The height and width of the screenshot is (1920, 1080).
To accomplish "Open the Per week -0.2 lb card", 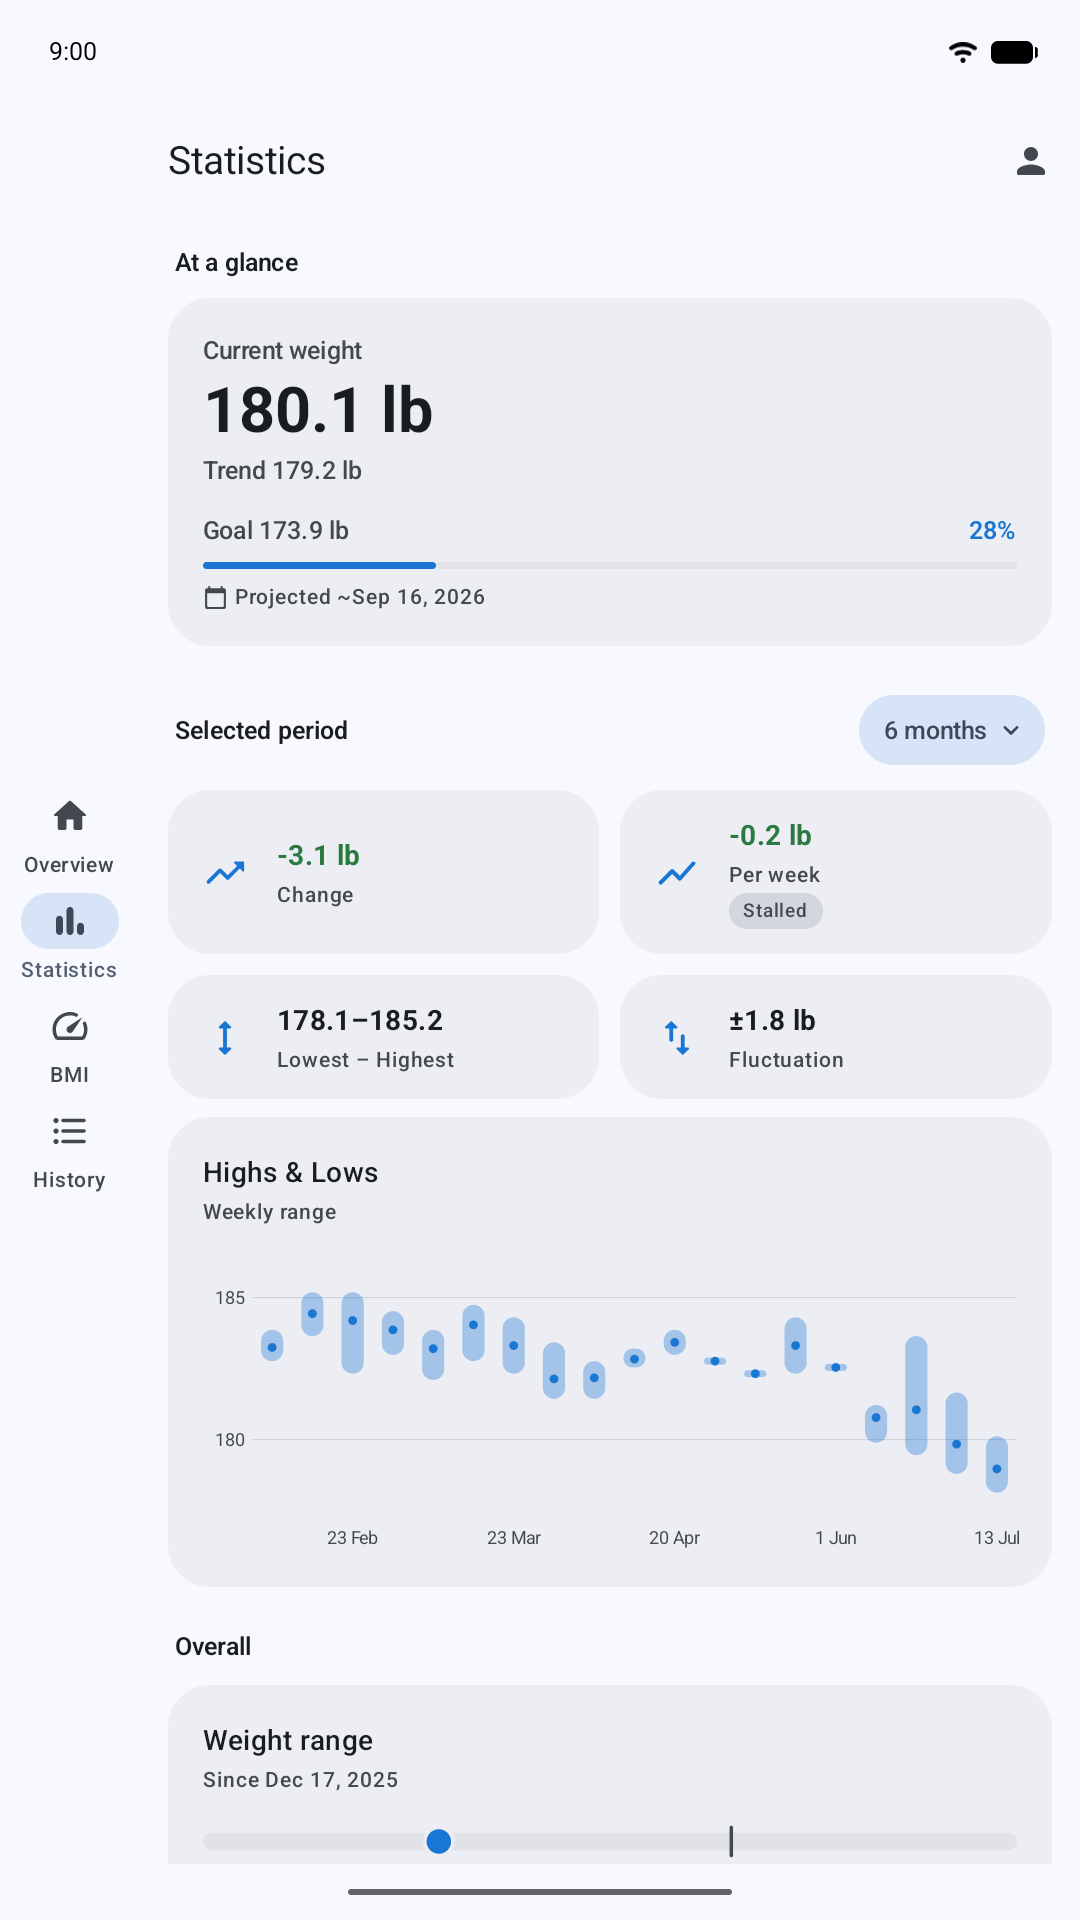I will [835, 872].
